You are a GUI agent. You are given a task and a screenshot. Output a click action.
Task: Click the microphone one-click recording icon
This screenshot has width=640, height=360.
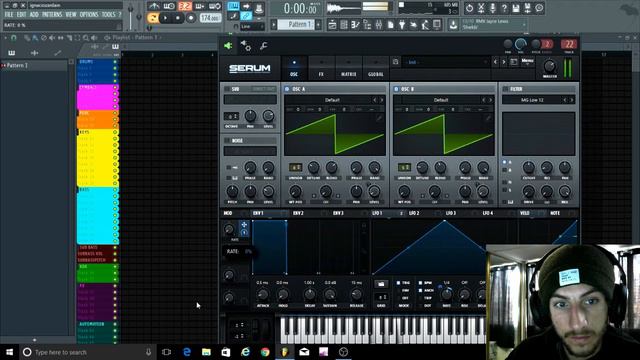point(493,8)
